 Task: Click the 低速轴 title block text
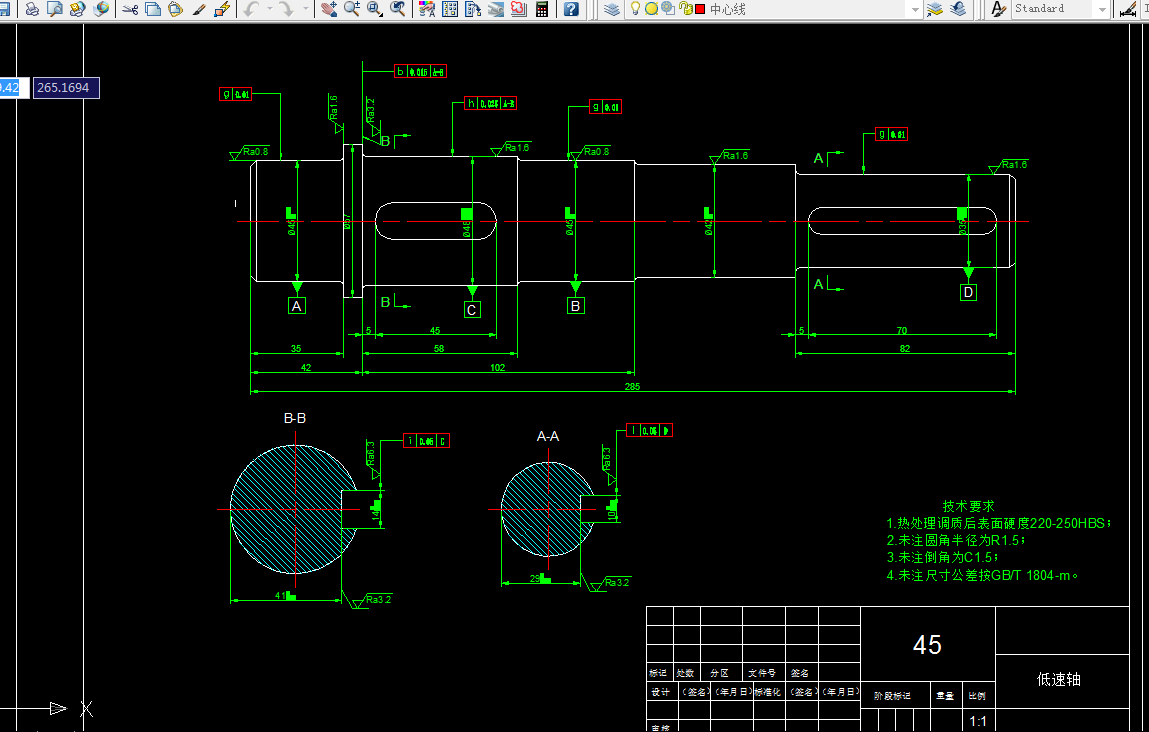[1058, 679]
